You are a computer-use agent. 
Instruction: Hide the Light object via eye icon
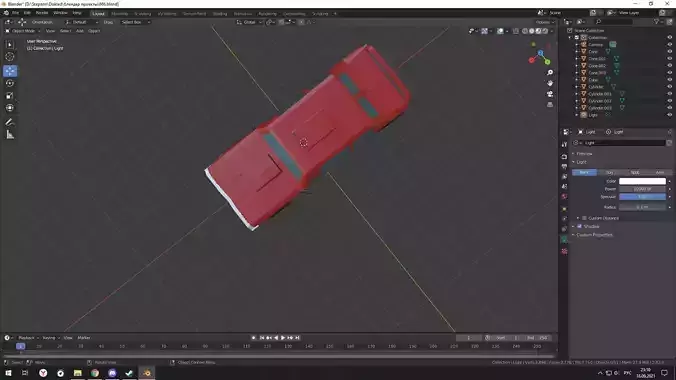tap(670, 115)
